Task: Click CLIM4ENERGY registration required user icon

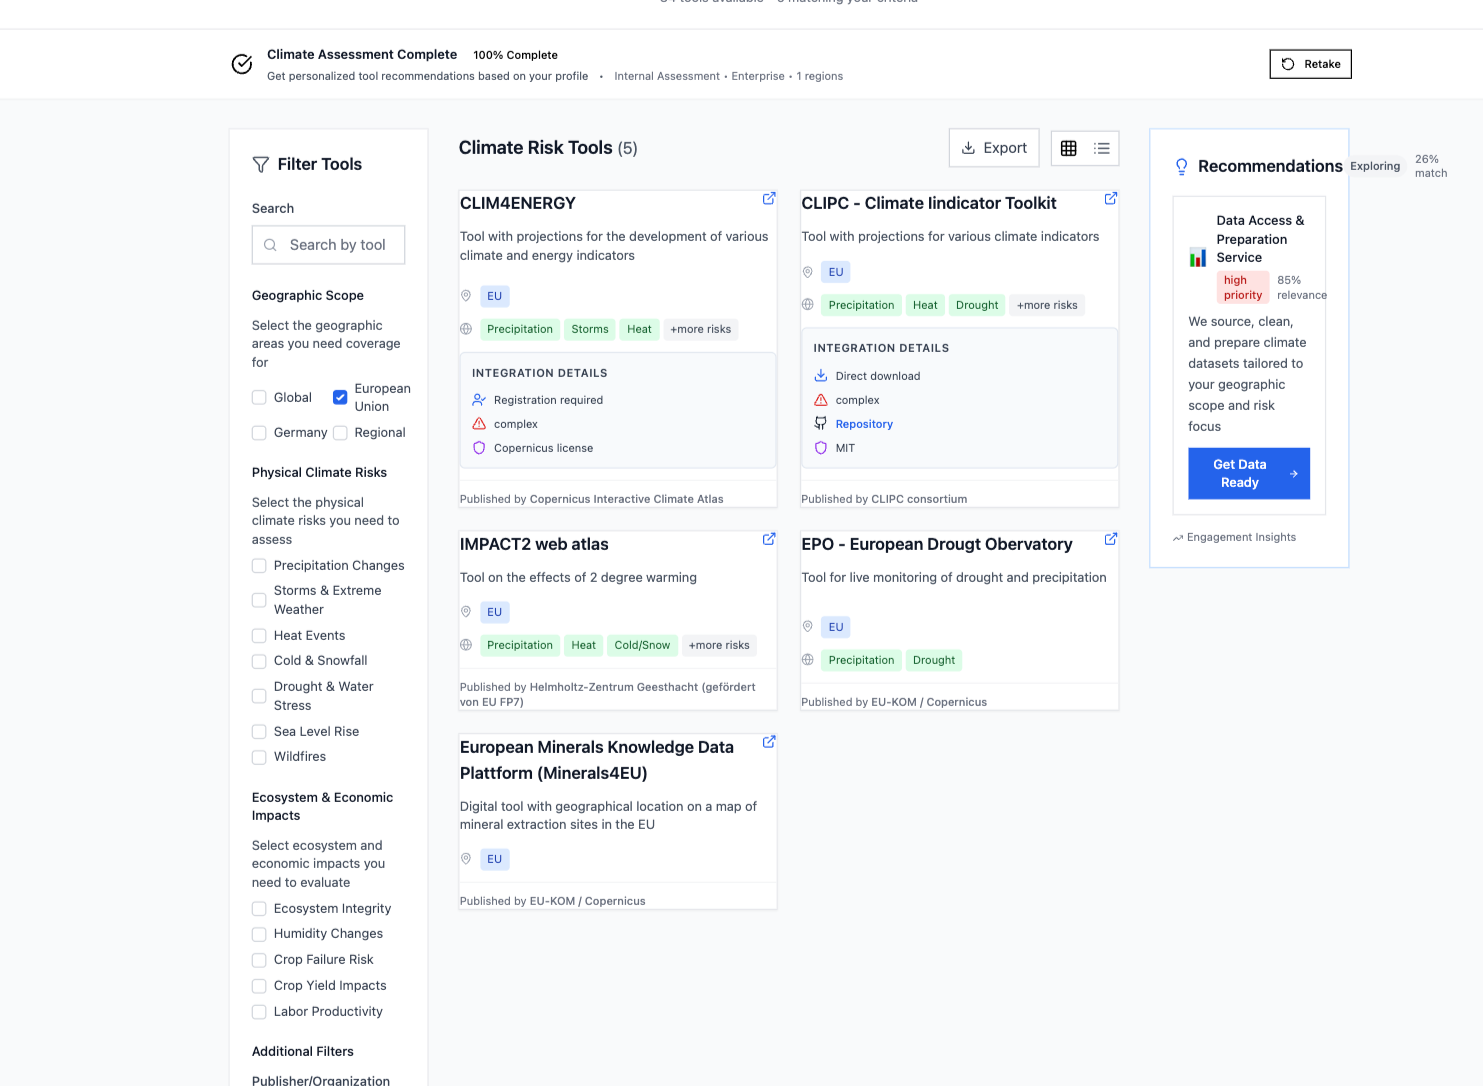Action: [479, 400]
